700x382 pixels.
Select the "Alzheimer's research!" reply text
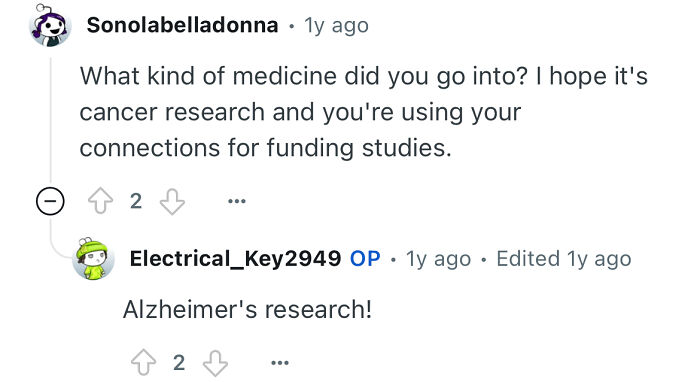point(247,309)
